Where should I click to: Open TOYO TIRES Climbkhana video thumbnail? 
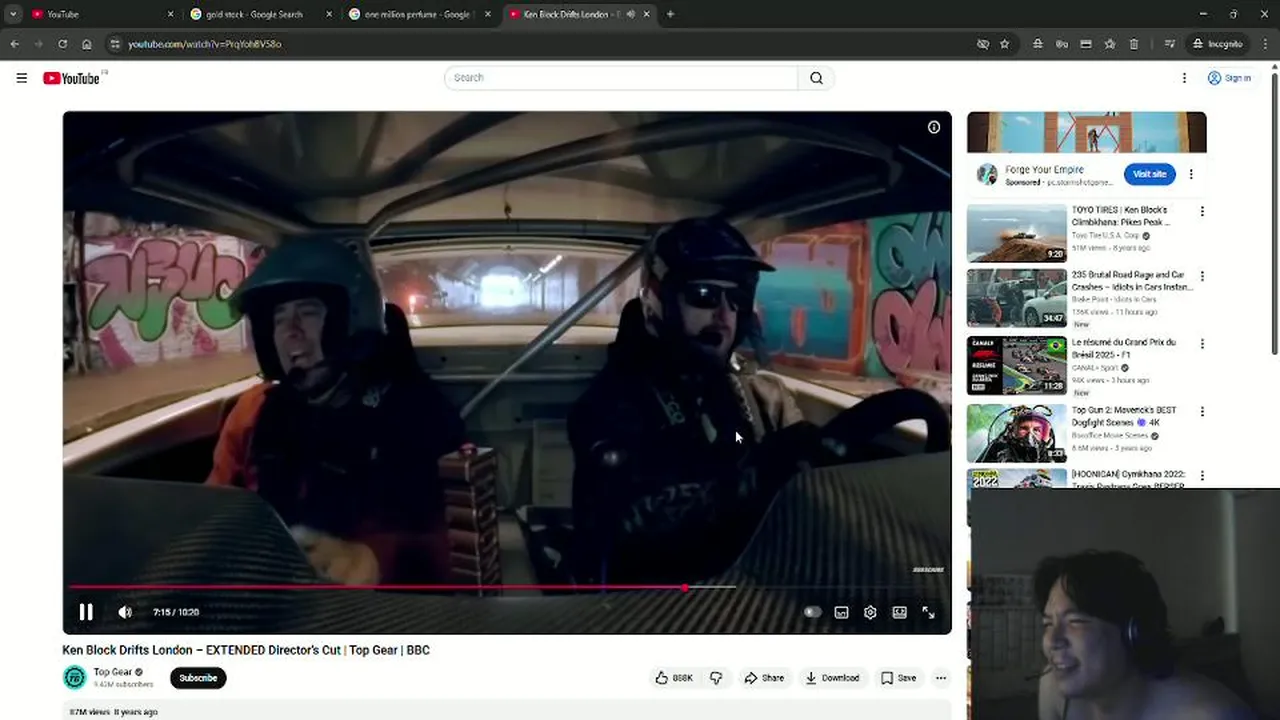pos(1016,233)
